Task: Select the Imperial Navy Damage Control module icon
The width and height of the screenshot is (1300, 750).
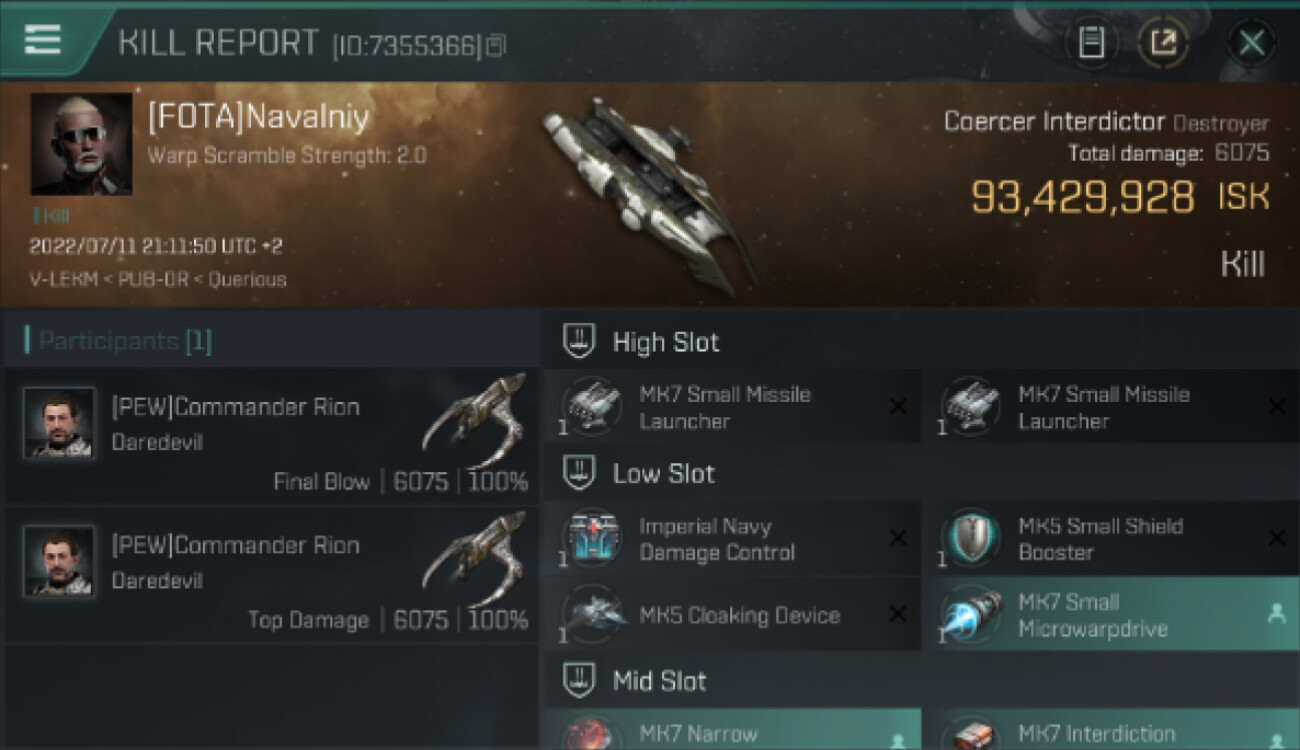Action: tap(592, 540)
